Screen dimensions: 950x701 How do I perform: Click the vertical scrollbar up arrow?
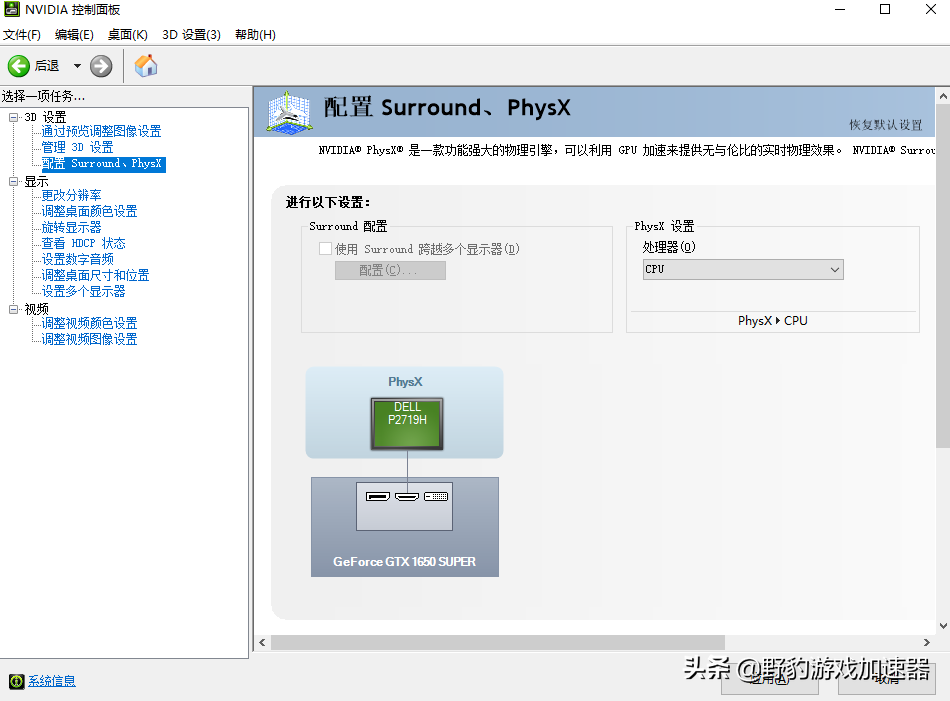click(943, 96)
